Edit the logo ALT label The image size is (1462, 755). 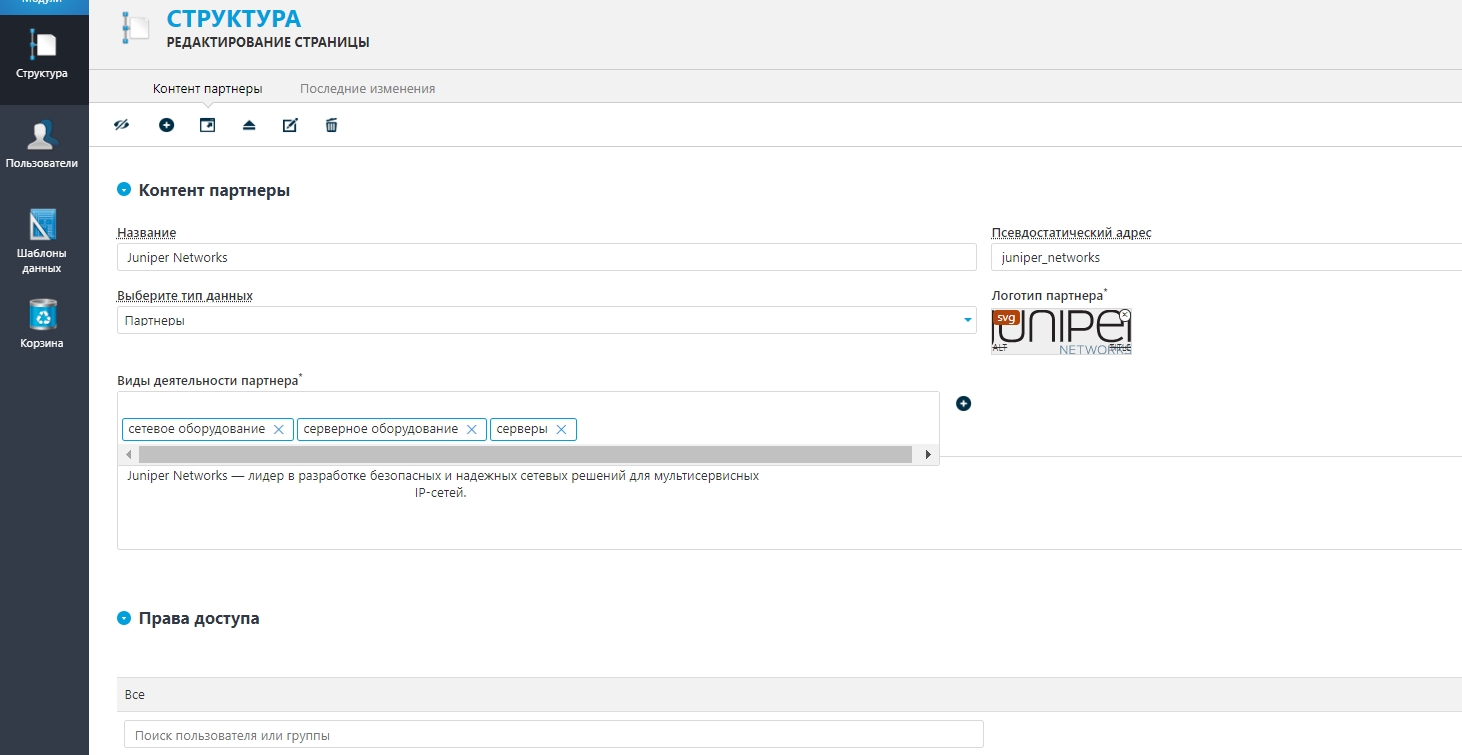click(x=998, y=347)
